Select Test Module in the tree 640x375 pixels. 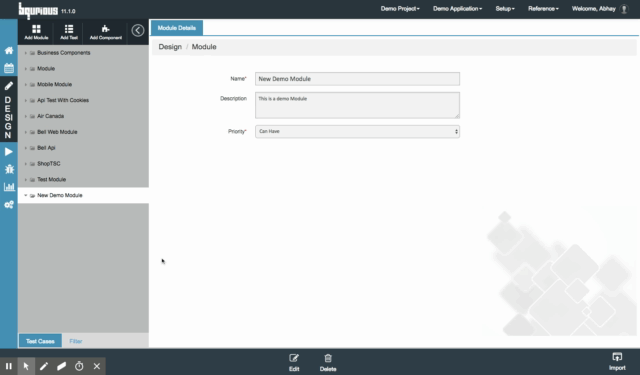(x=51, y=180)
